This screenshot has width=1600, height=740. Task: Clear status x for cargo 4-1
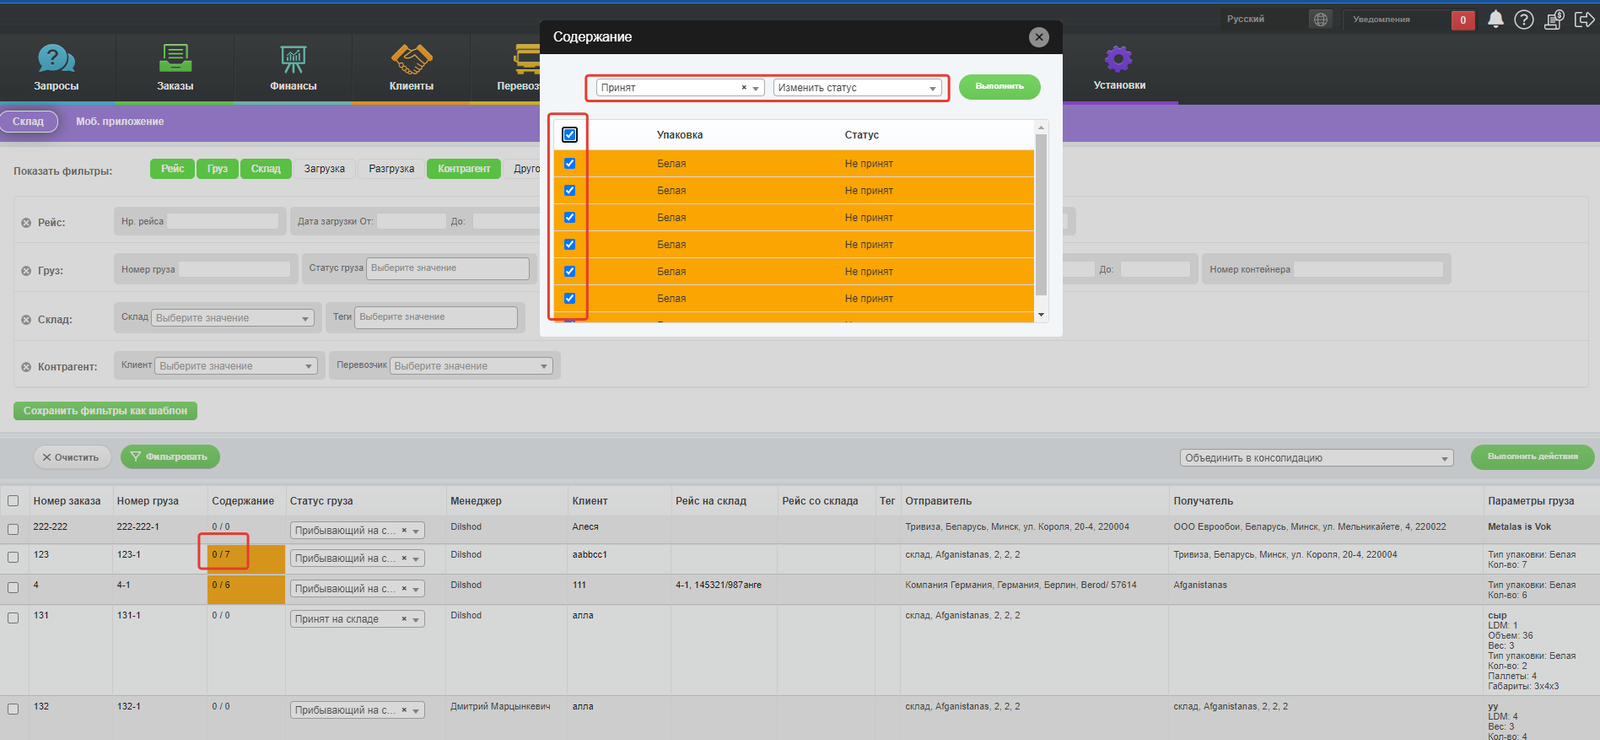pyautogui.click(x=404, y=589)
